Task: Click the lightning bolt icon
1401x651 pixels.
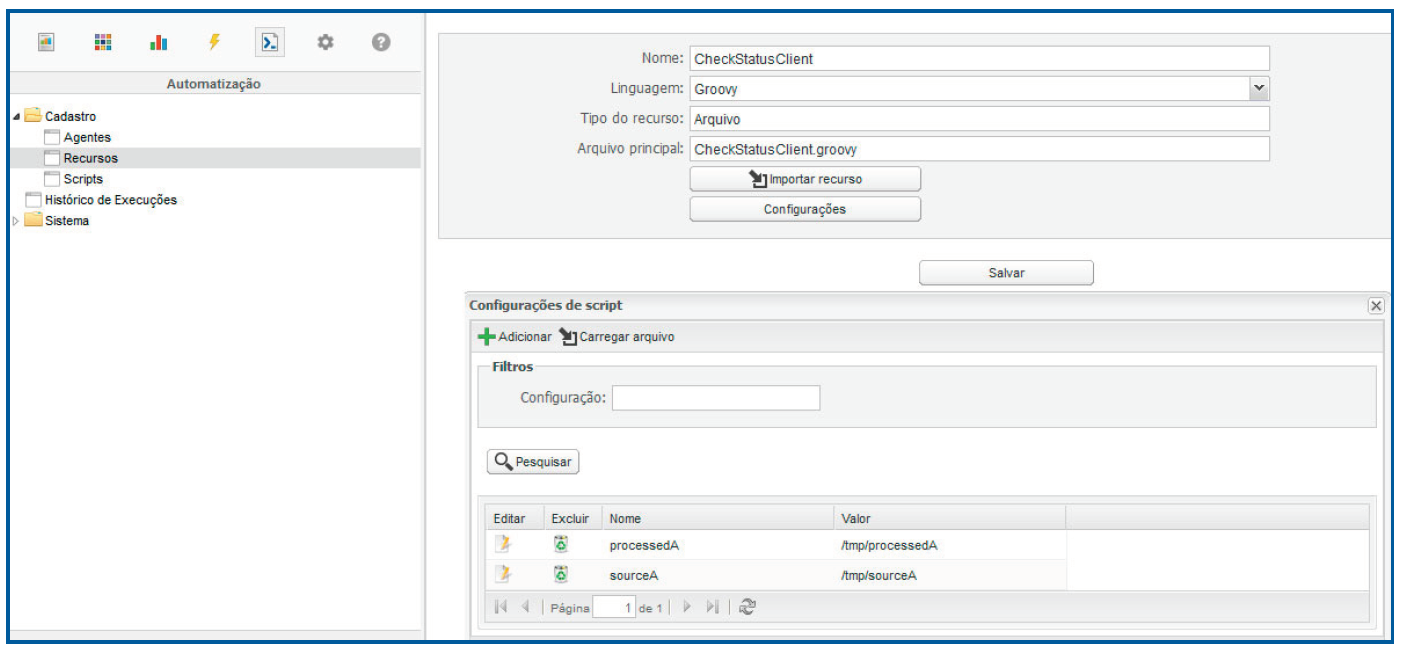Action: click(x=214, y=42)
